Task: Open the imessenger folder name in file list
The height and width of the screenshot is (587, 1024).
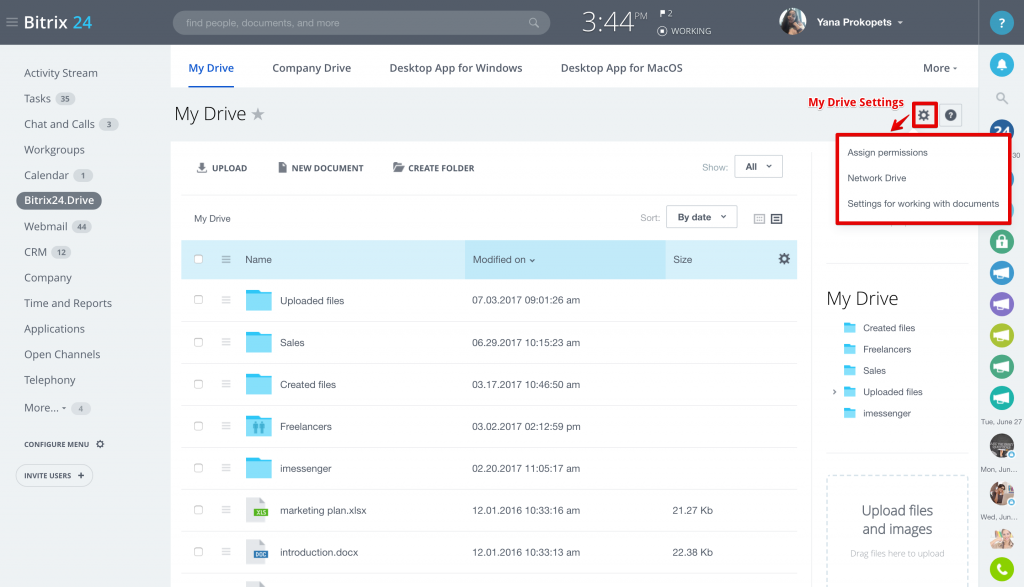Action: point(306,468)
